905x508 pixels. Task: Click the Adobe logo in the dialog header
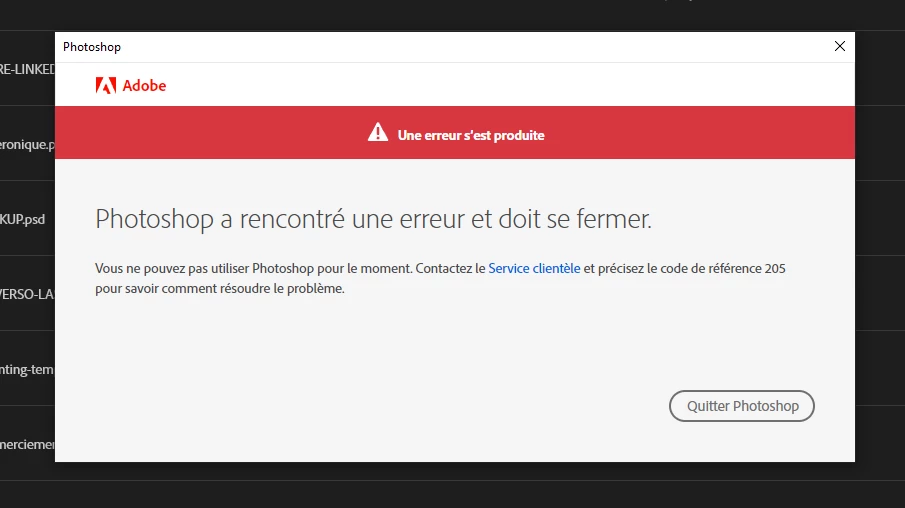[130, 85]
